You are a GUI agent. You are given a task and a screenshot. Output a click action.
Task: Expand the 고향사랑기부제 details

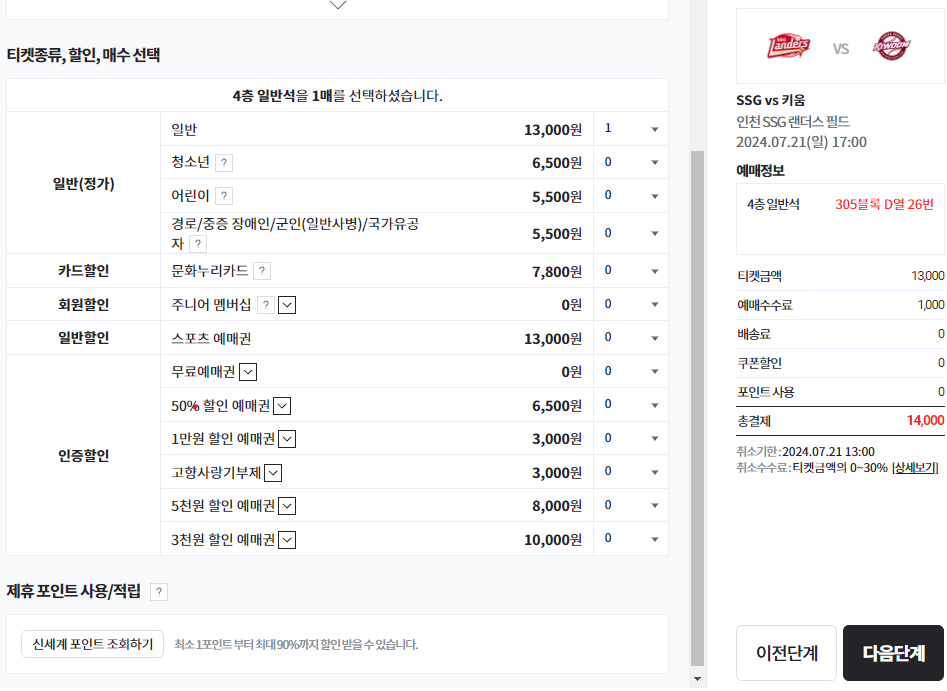(x=274, y=472)
